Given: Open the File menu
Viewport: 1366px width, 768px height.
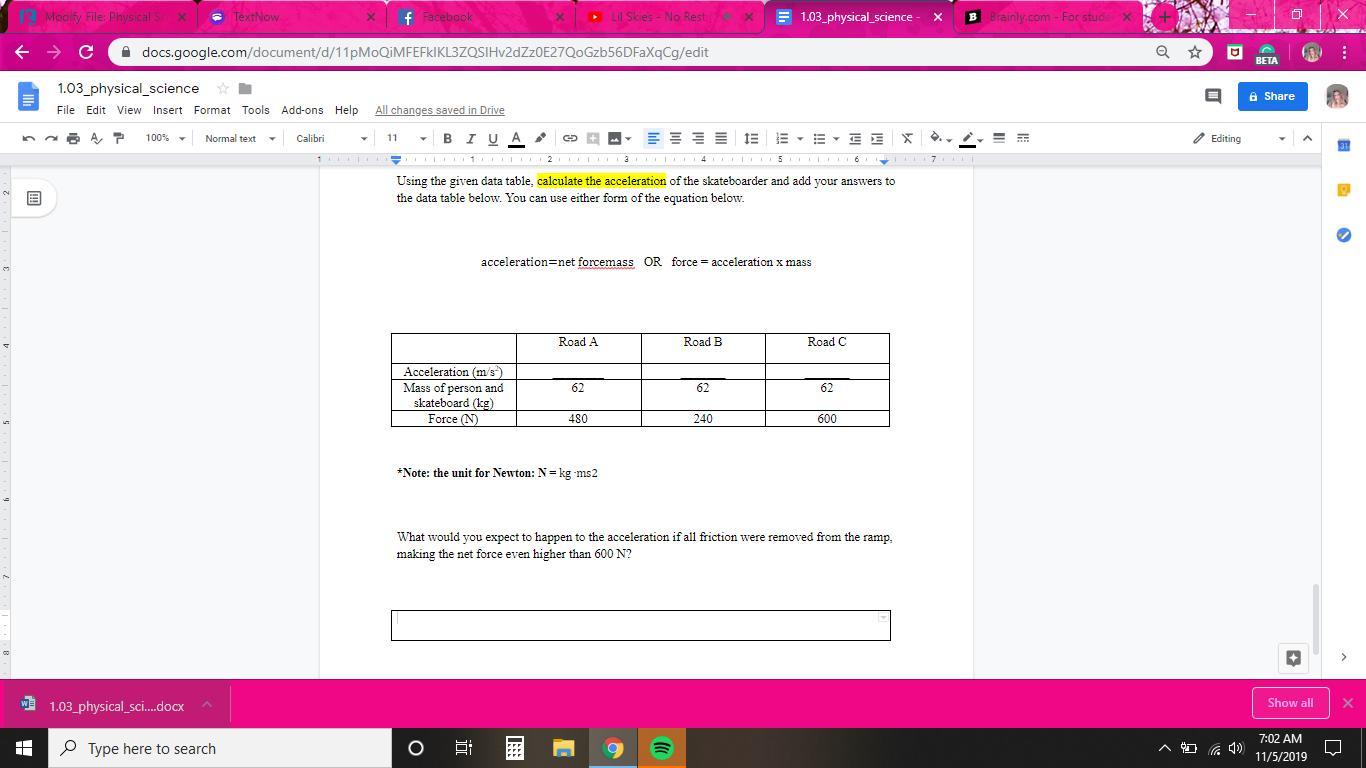Looking at the screenshot, I should pos(65,110).
